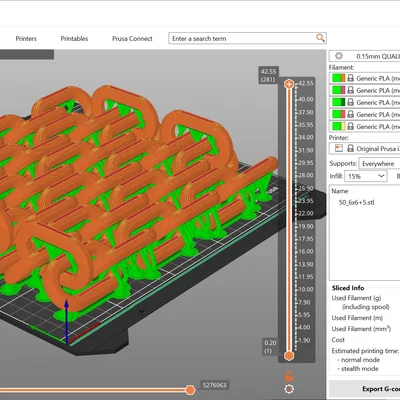400x400 pixels.
Task: Click lock icon on fifth Generic PLA row
Action: point(350,126)
